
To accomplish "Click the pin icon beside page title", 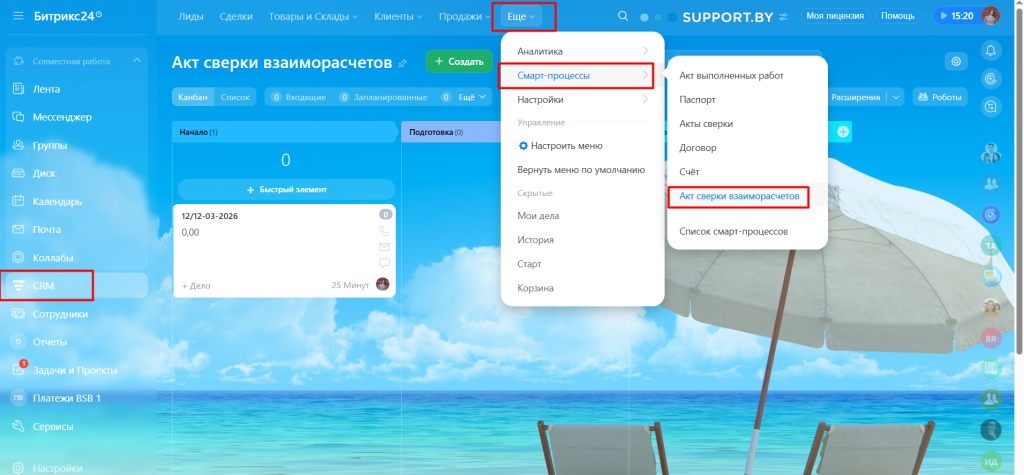I will click(402, 63).
